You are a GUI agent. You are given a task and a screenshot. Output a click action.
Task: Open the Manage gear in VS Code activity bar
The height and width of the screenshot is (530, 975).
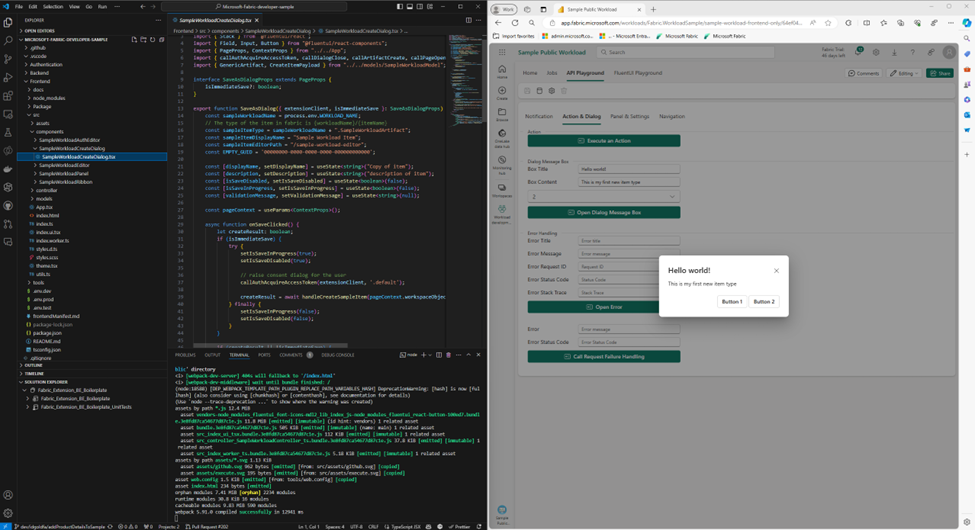8,513
